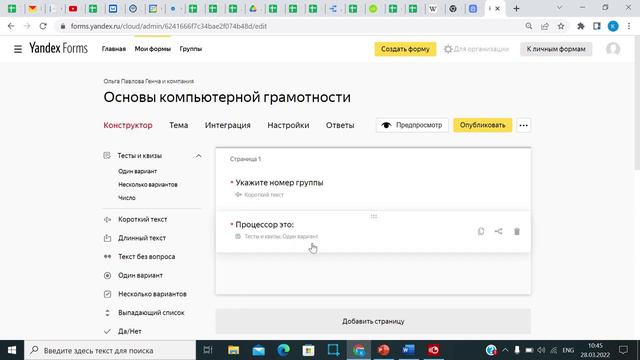640x360 pixels.
Task: Click Для организации gear option
Action: pos(476,49)
